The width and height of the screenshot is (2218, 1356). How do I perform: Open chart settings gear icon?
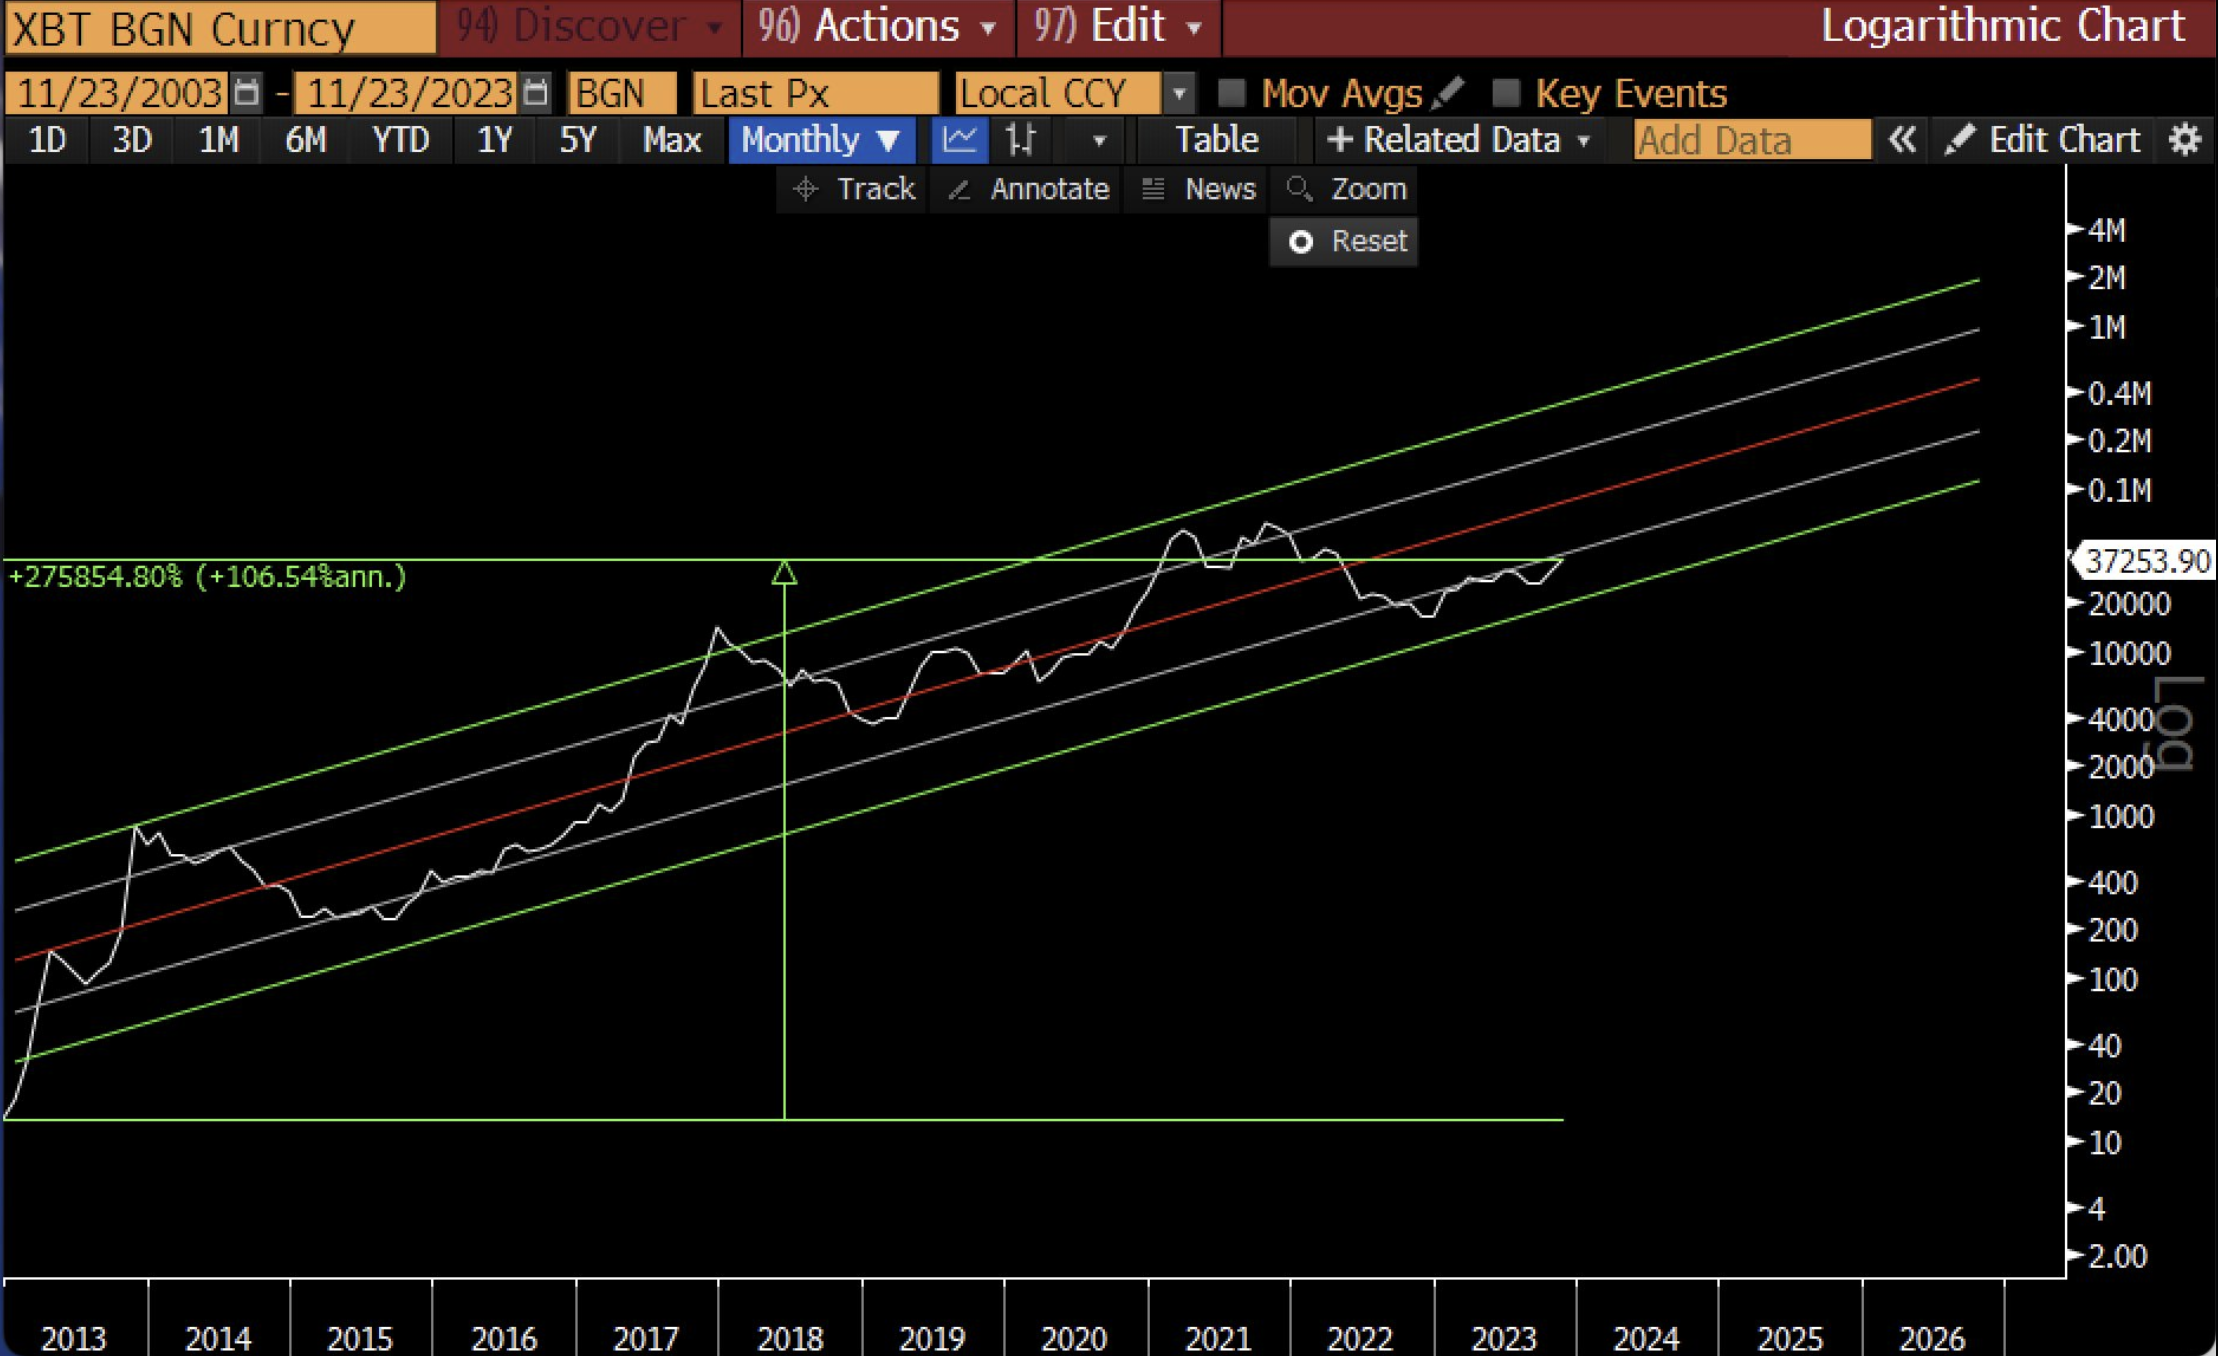pos(2184,140)
